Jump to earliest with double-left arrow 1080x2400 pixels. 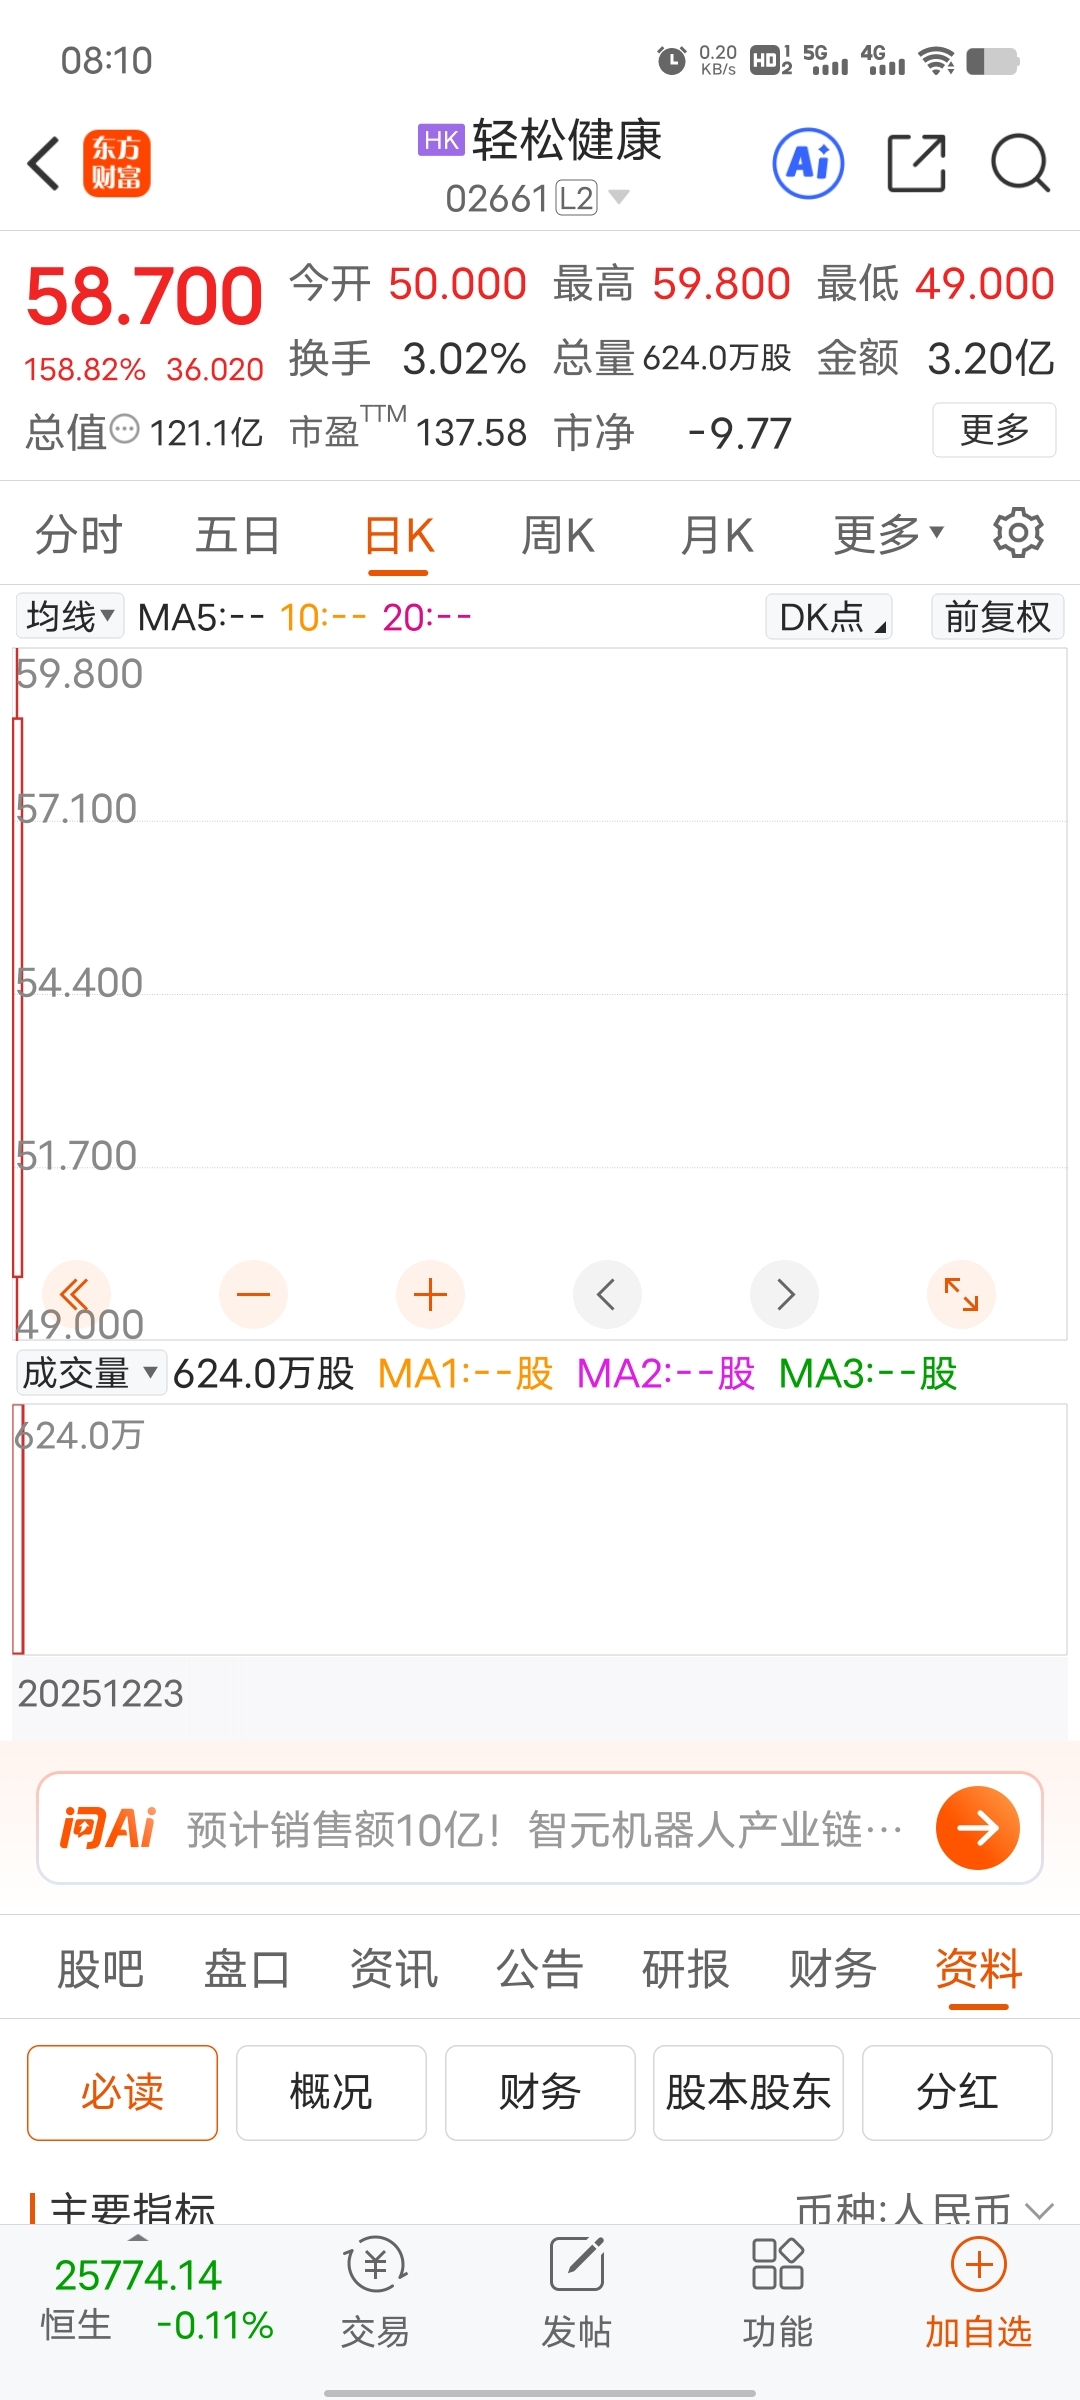click(x=76, y=1295)
